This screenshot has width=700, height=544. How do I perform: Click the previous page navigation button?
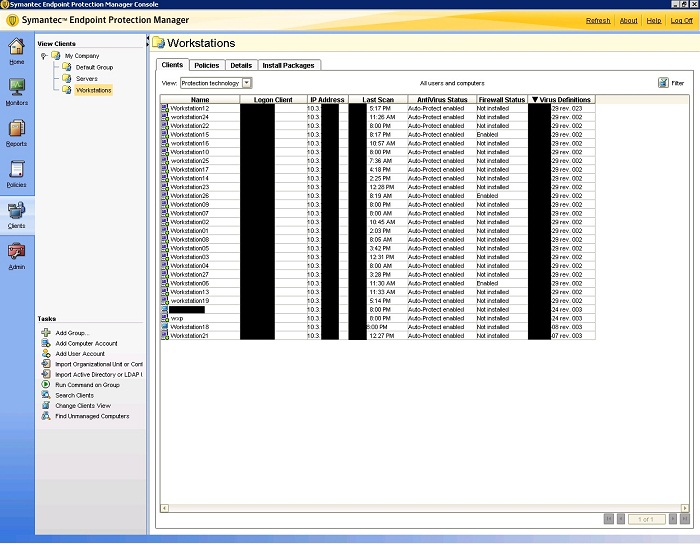(x=621, y=519)
